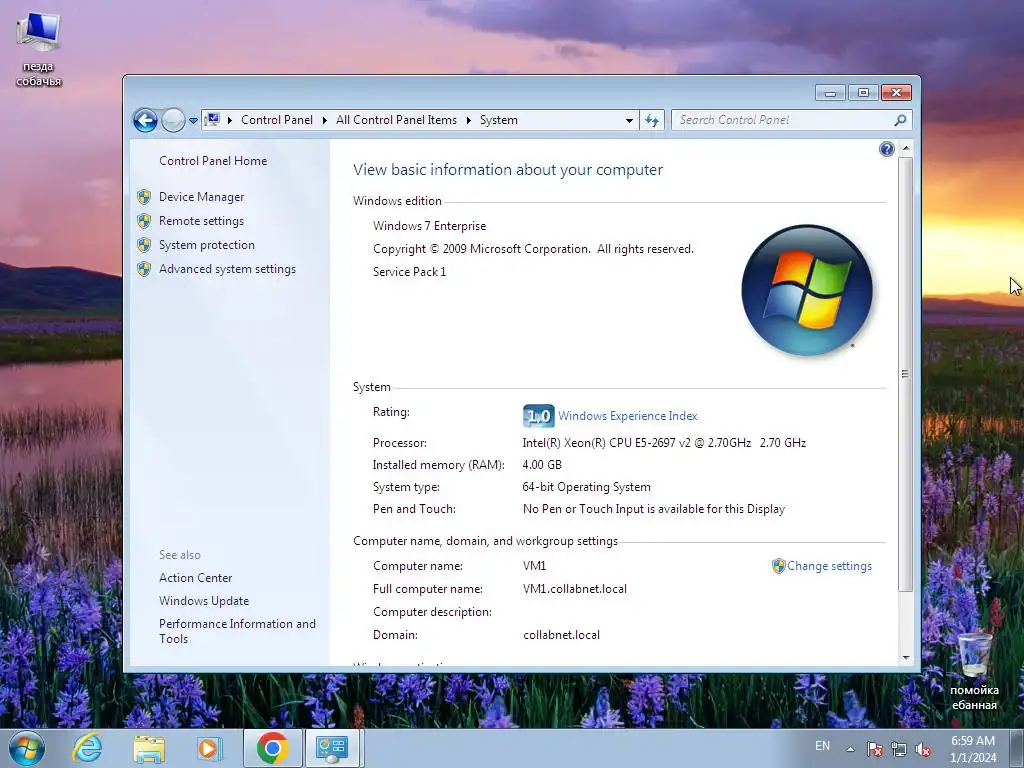Launch Windows Media Player from taskbar

(x=209, y=748)
